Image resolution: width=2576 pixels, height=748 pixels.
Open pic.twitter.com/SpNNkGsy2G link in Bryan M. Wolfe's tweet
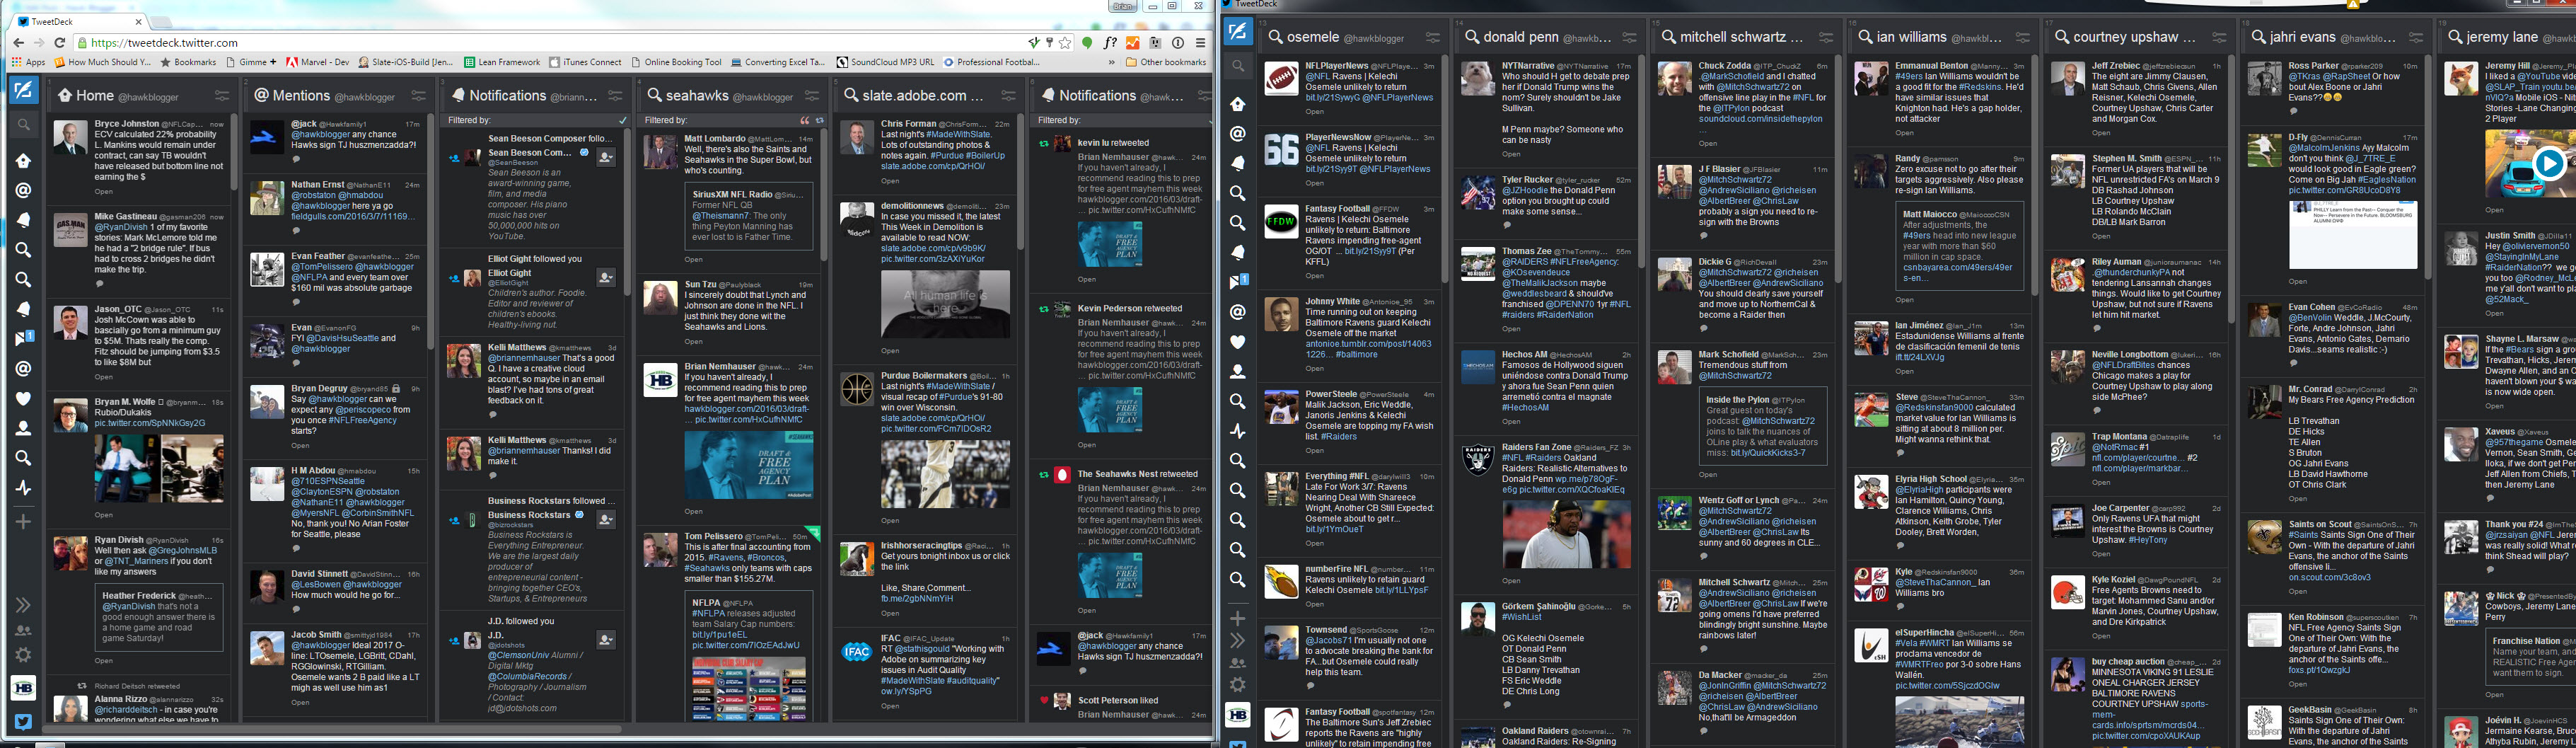[x=150, y=424]
